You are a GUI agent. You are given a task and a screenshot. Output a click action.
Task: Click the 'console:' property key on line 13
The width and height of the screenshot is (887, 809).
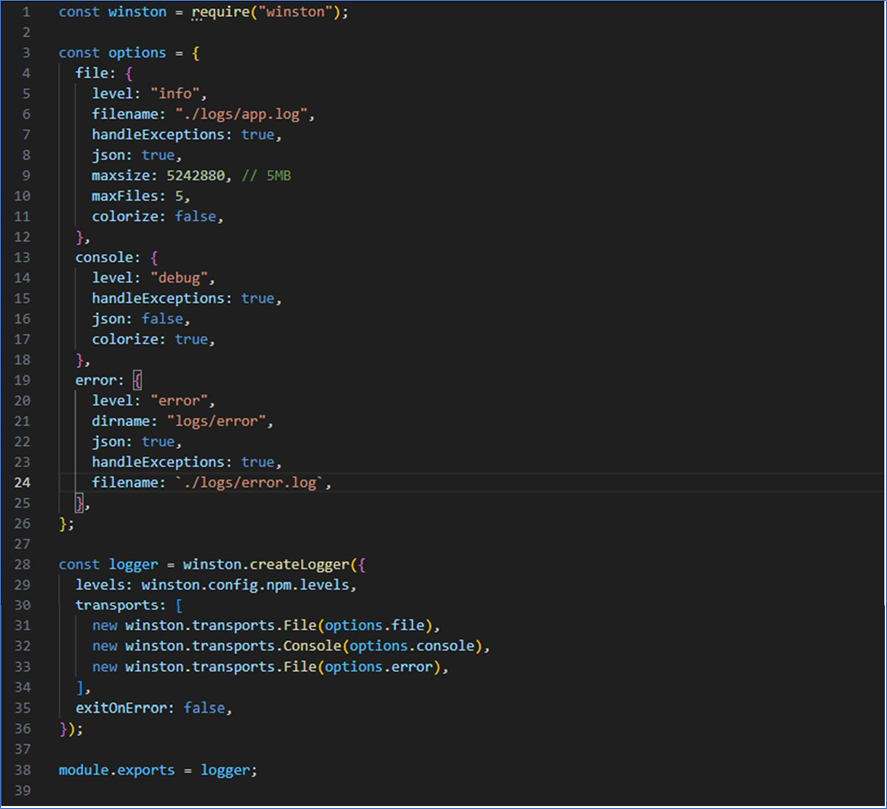108,258
